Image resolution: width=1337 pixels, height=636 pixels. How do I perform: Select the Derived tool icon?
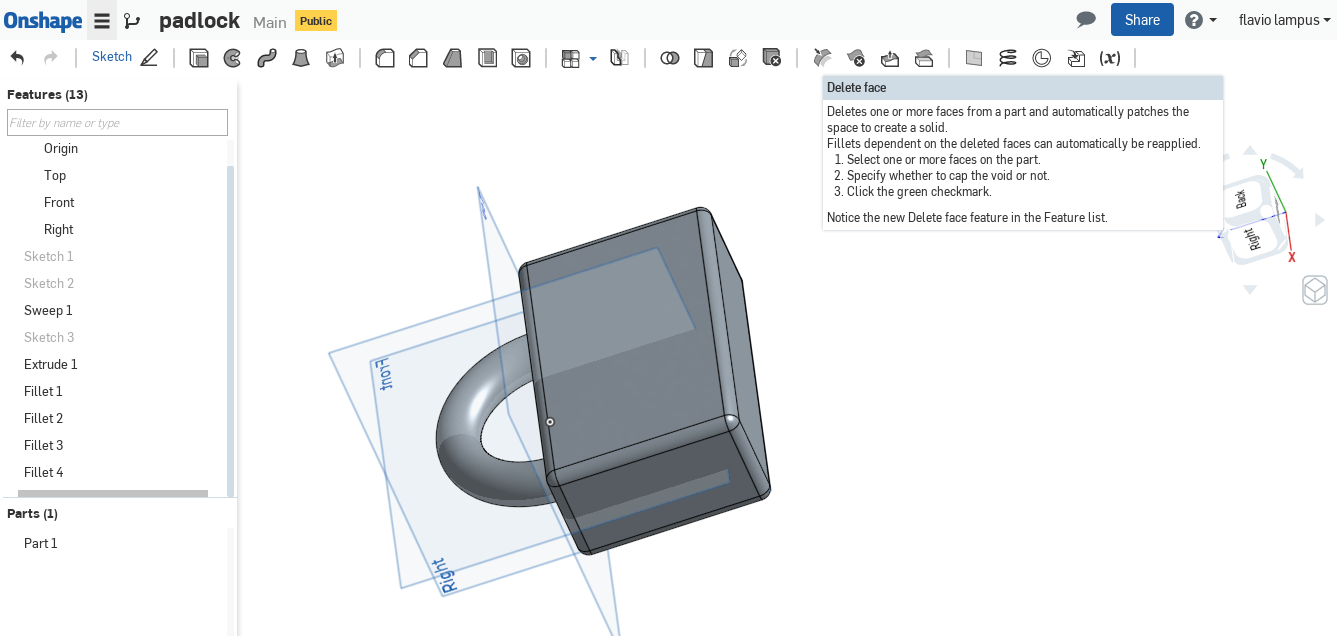(1075, 58)
